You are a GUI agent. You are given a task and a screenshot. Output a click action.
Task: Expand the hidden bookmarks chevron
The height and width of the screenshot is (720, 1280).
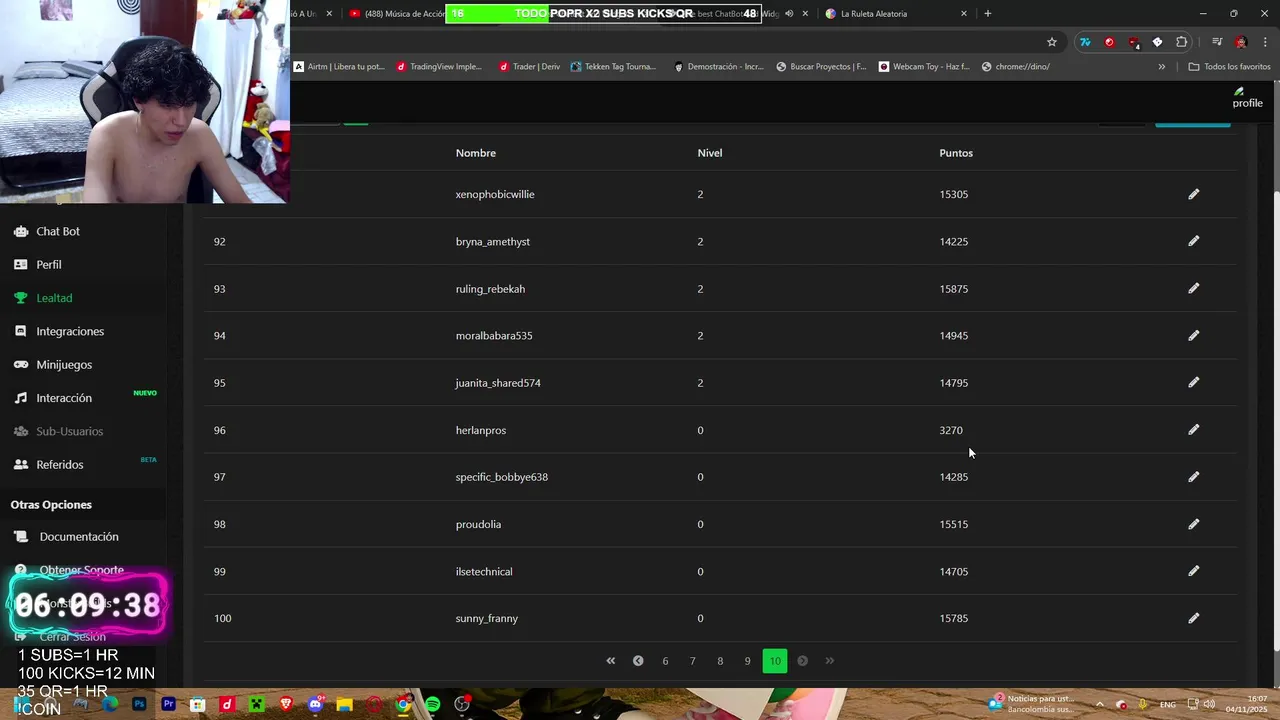point(1161,67)
